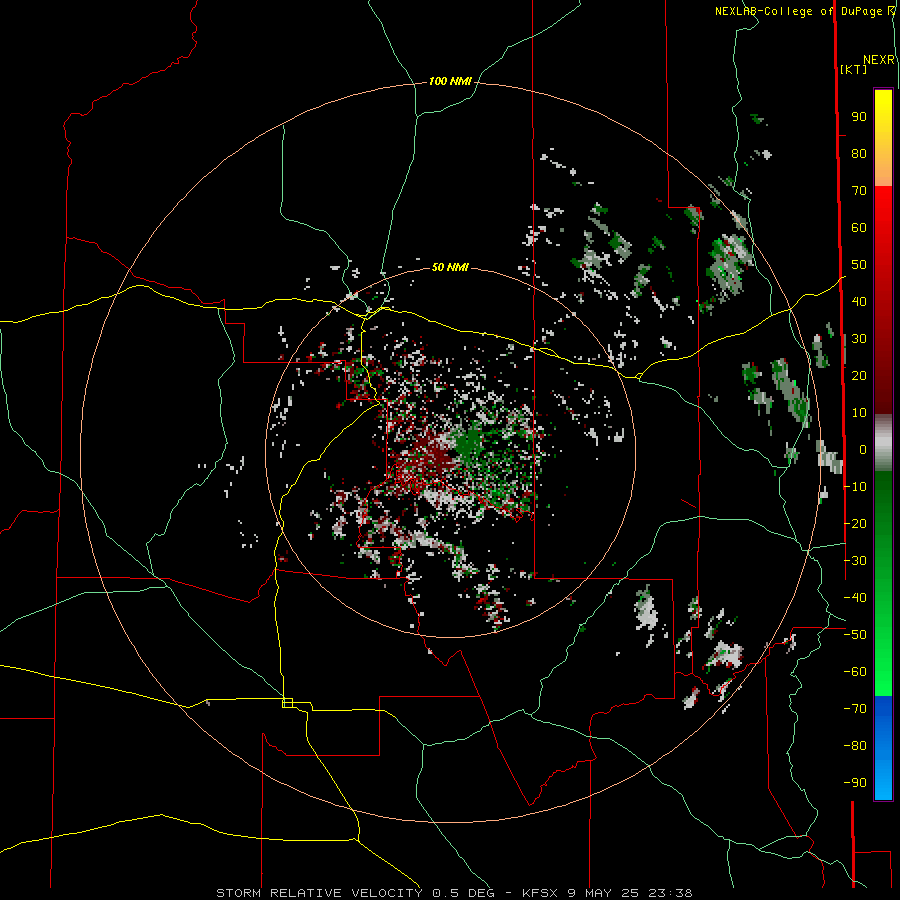Image resolution: width=900 pixels, height=900 pixels.
Task: Click the positive 40 scale value
Action: coord(859,302)
